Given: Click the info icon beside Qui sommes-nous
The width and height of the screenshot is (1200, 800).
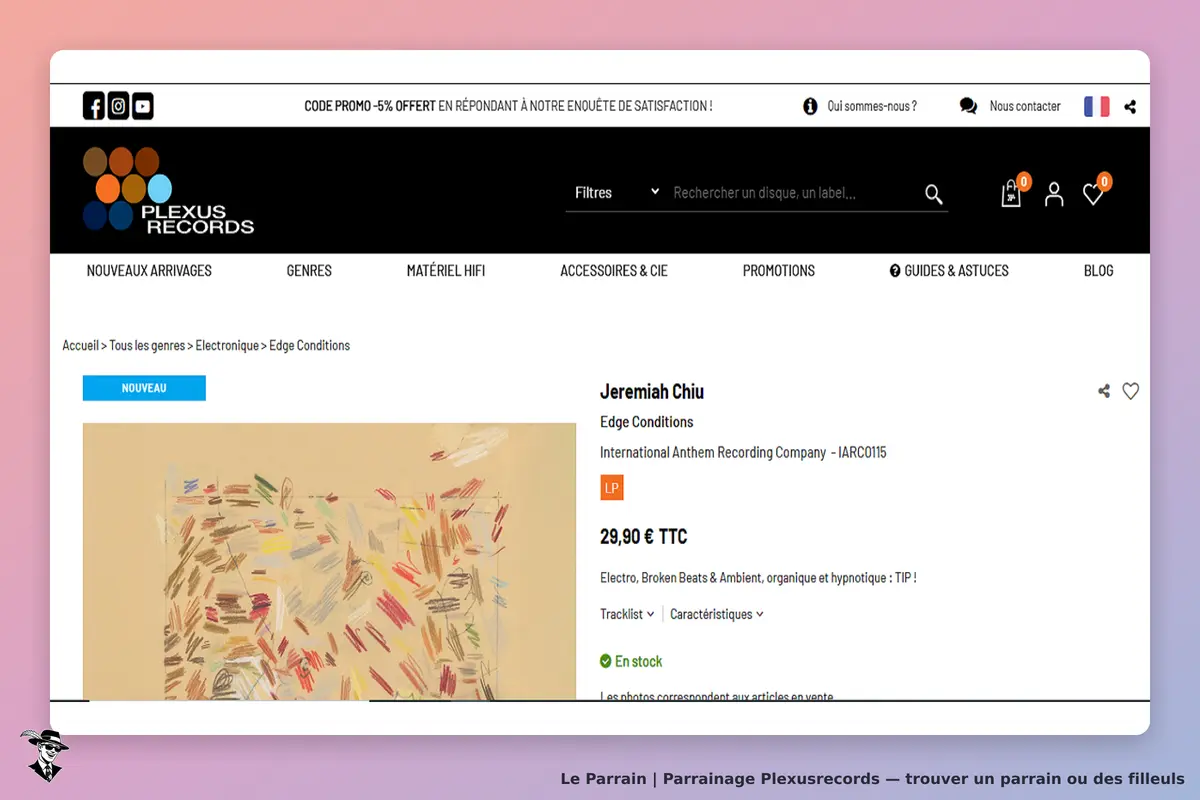Looking at the screenshot, I should point(810,106).
